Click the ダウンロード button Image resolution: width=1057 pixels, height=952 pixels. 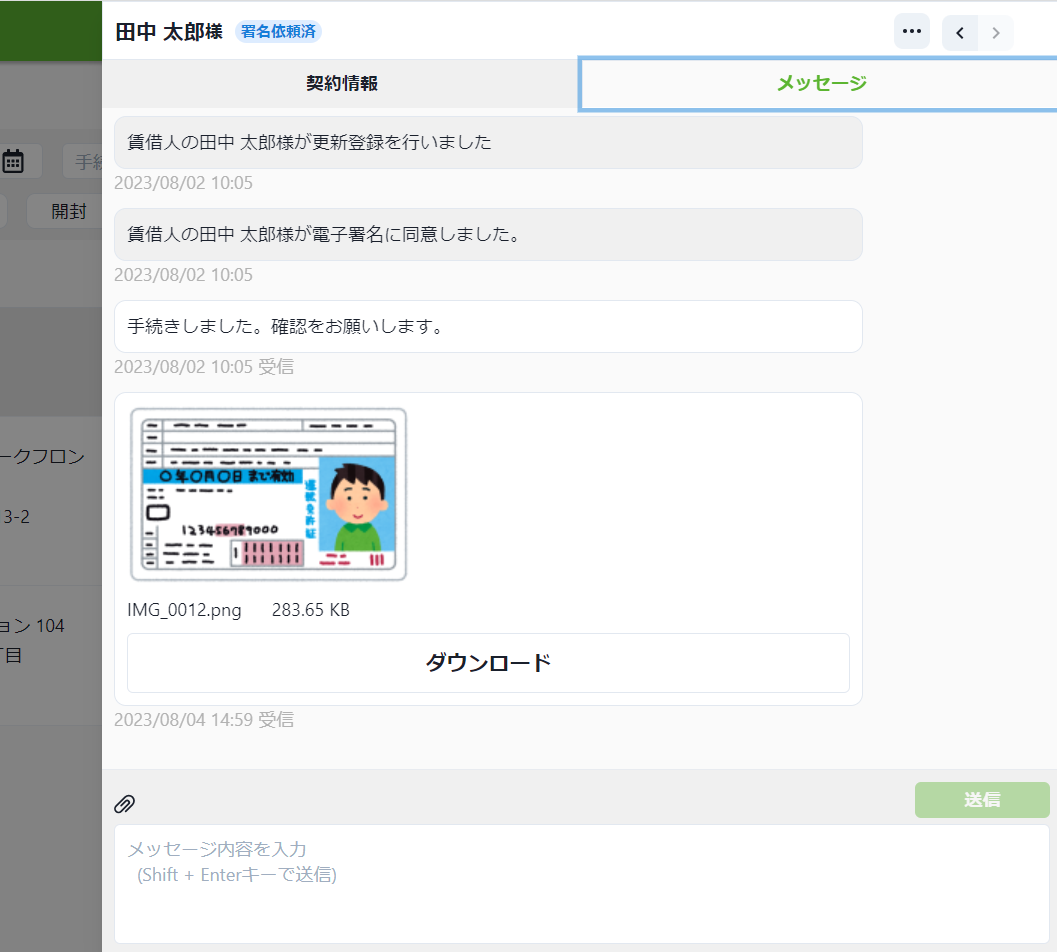(488, 663)
